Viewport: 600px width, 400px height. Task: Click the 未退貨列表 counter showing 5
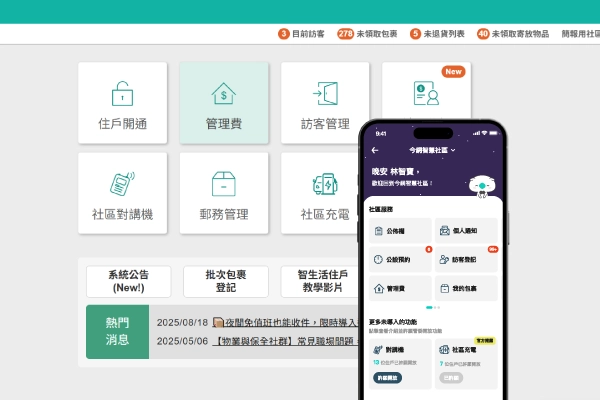click(437, 34)
